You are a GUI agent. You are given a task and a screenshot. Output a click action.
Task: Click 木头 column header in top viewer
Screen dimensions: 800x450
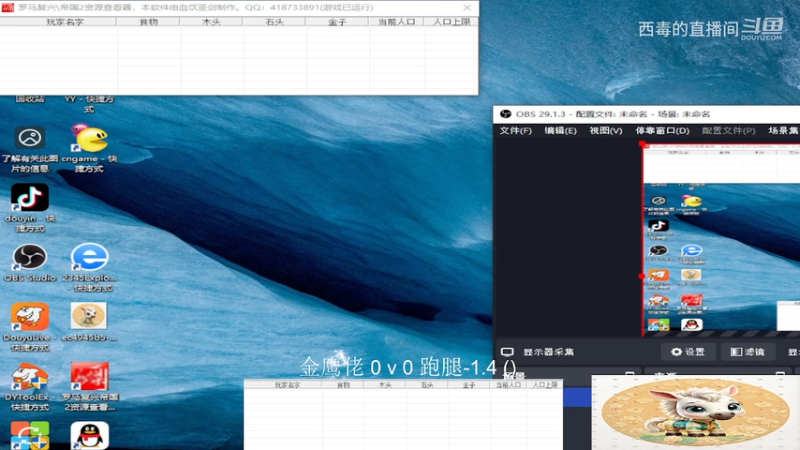(211, 22)
